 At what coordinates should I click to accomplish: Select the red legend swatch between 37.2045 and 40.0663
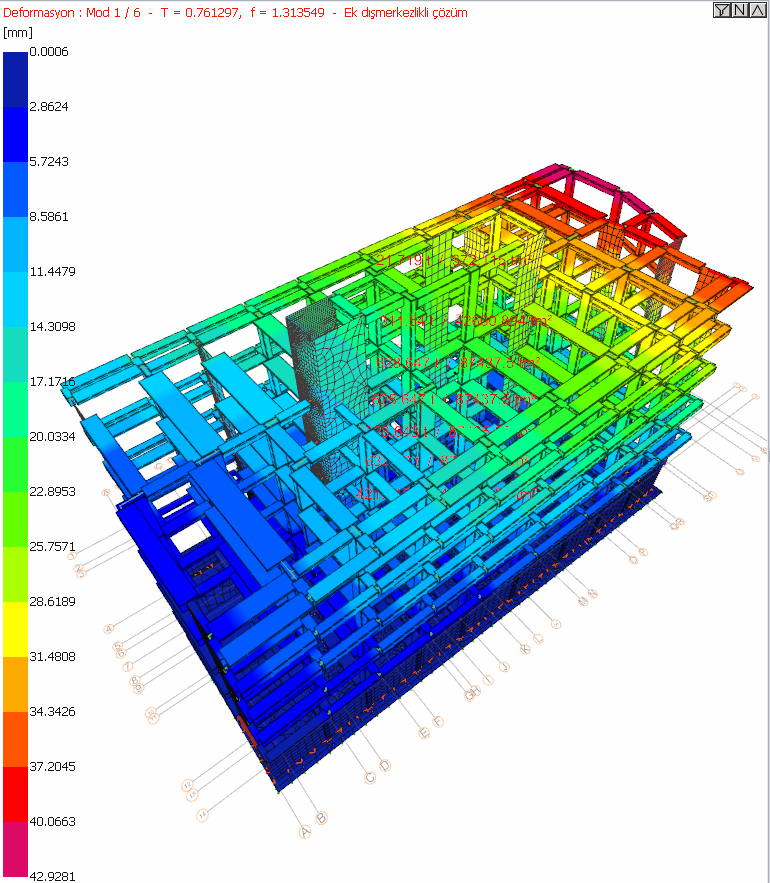(x=15, y=795)
